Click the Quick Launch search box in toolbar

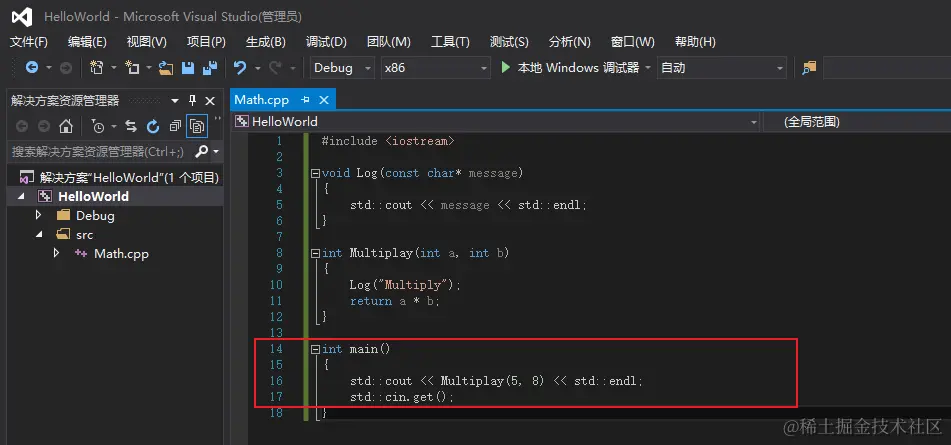(887, 68)
